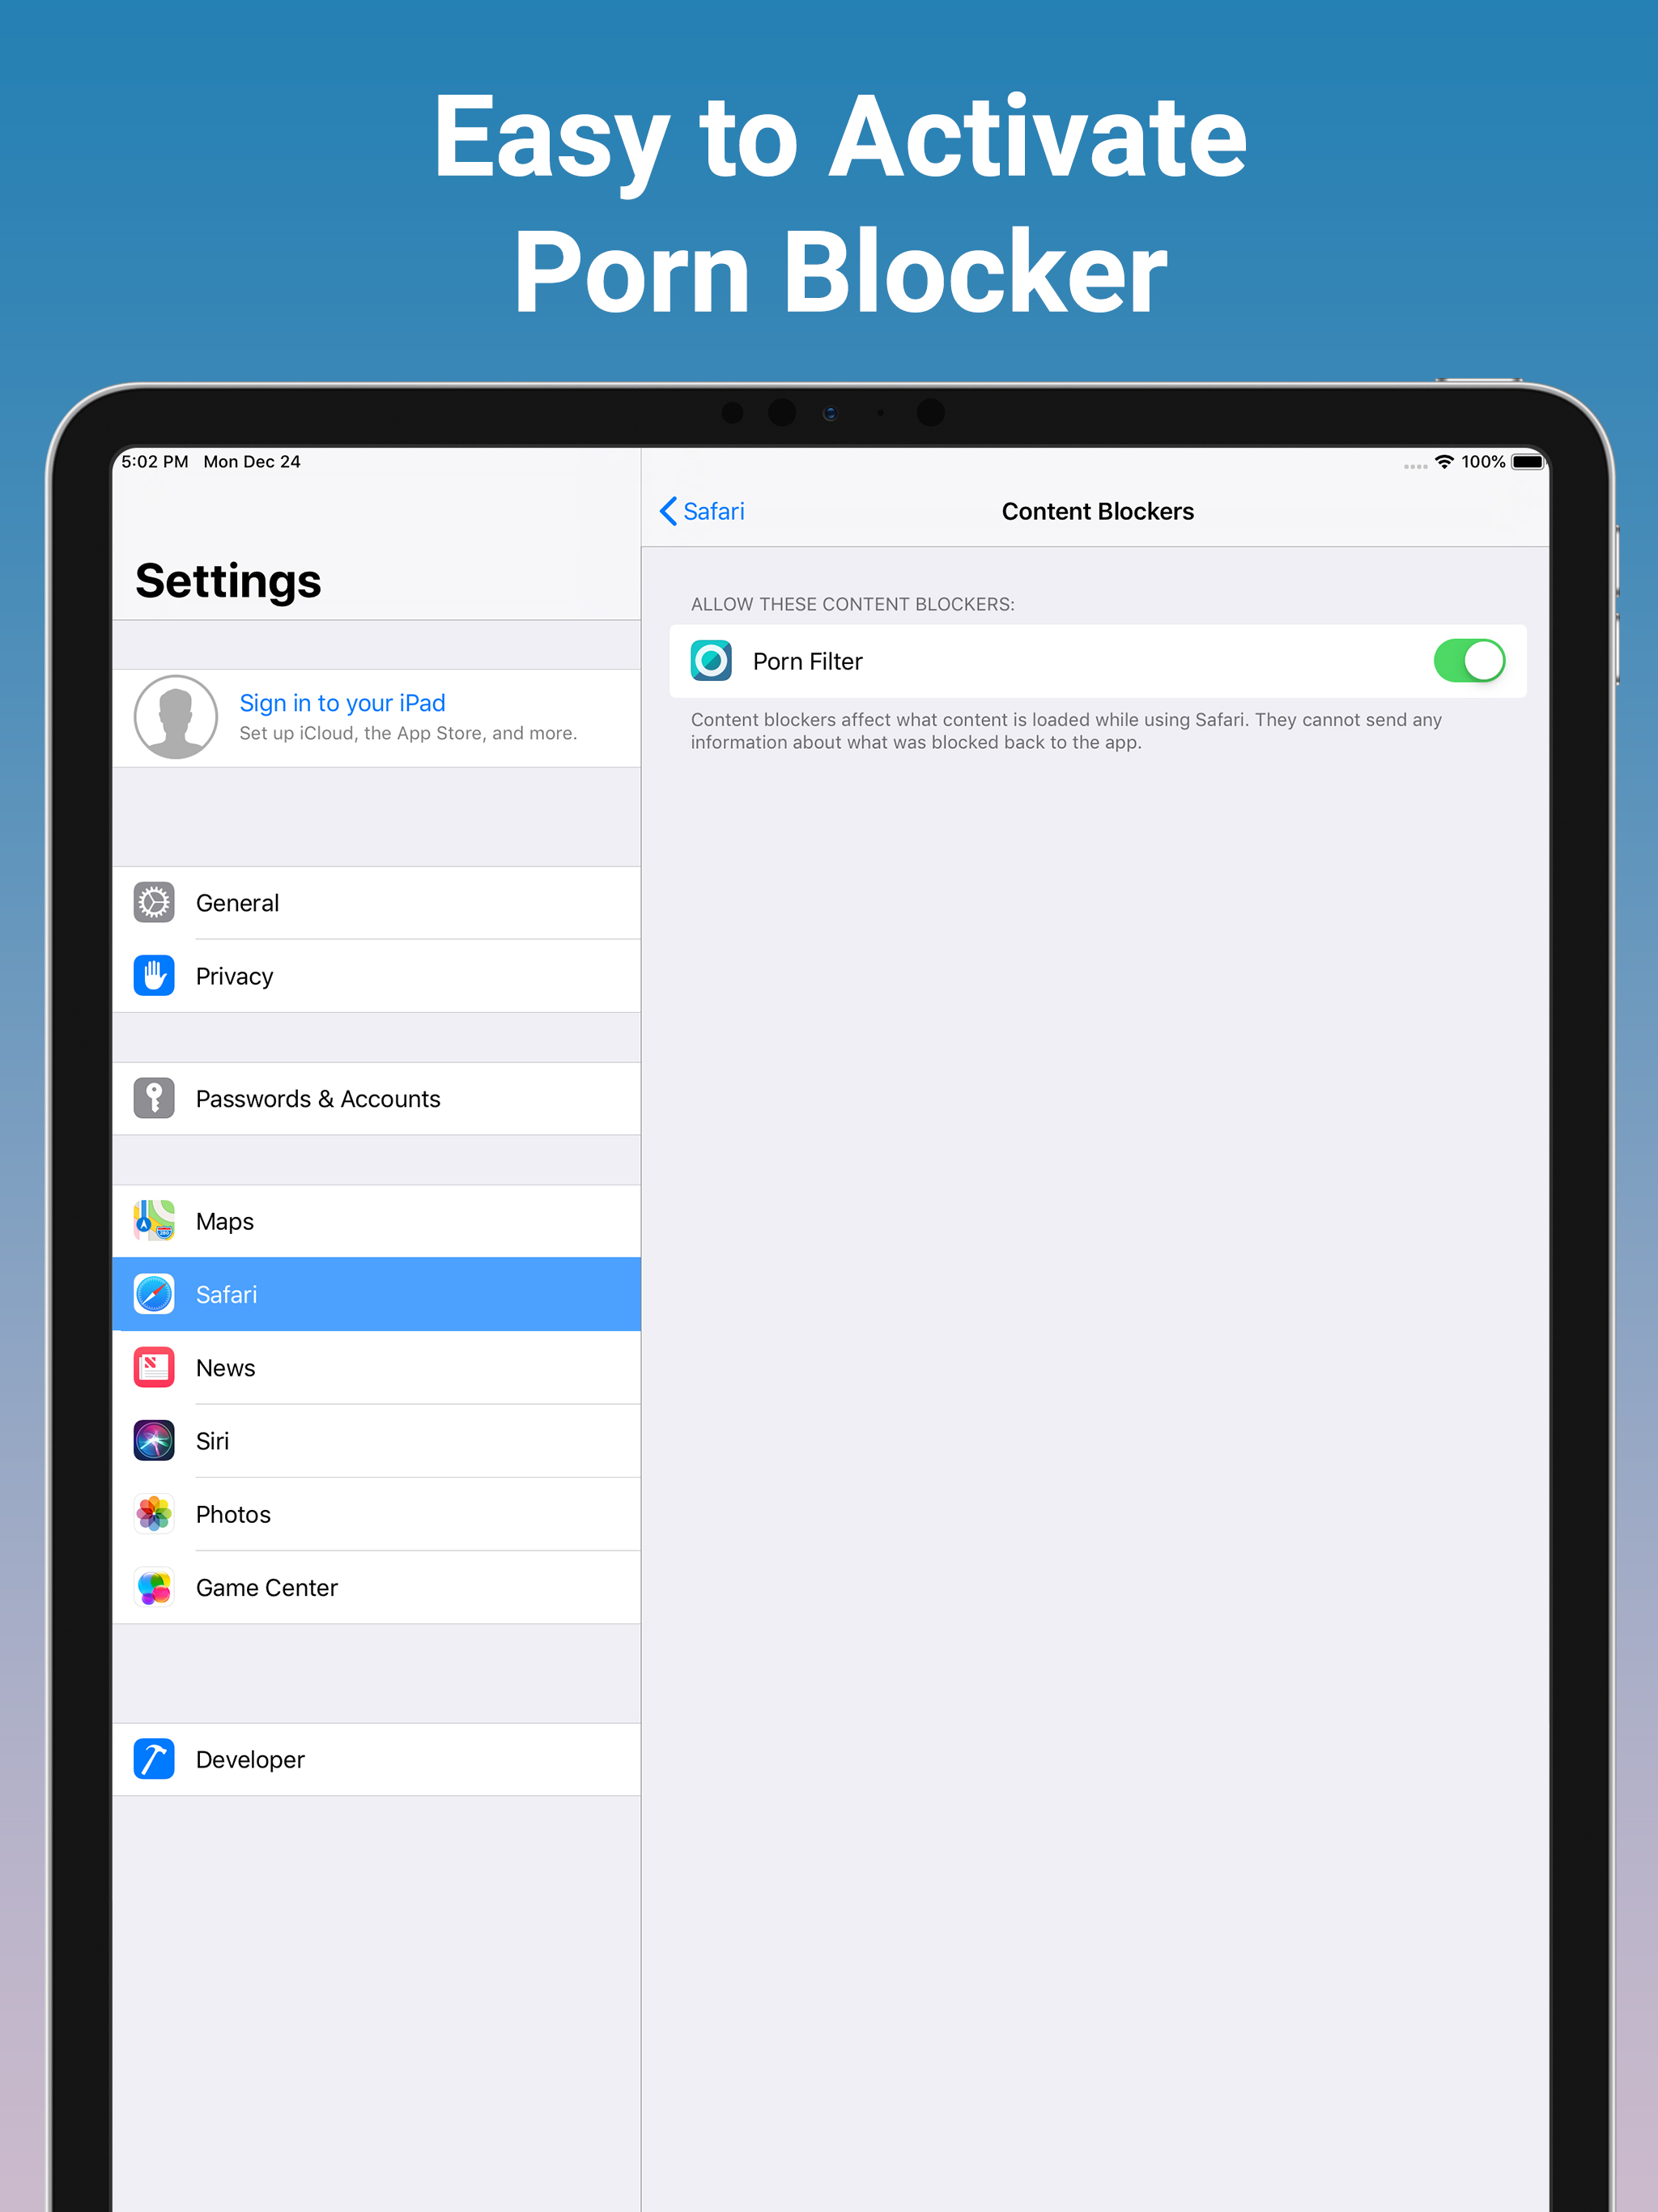Open Siri settings icon
Viewport: 1658px width, 2212px height.
click(x=154, y=1440)
